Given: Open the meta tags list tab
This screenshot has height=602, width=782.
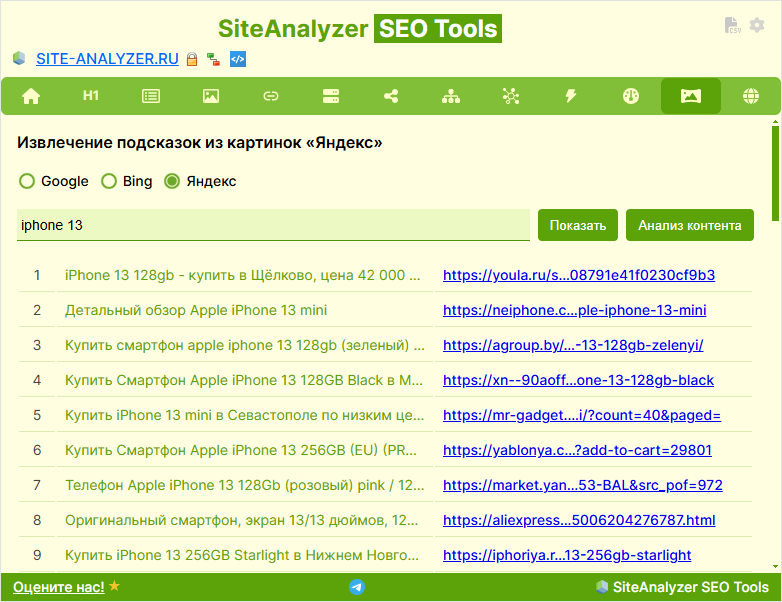Looking at the screenshot, I should (x=151, y=96).
